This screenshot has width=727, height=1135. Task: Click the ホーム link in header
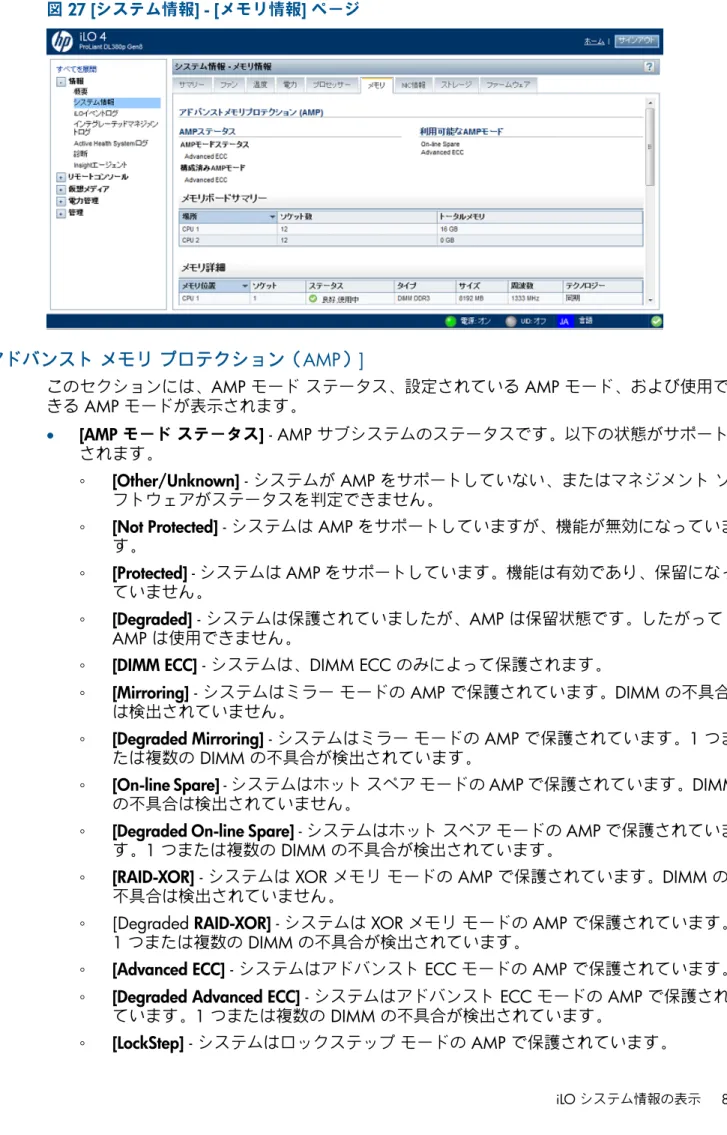pyautogui.click(x=594, y=42)
